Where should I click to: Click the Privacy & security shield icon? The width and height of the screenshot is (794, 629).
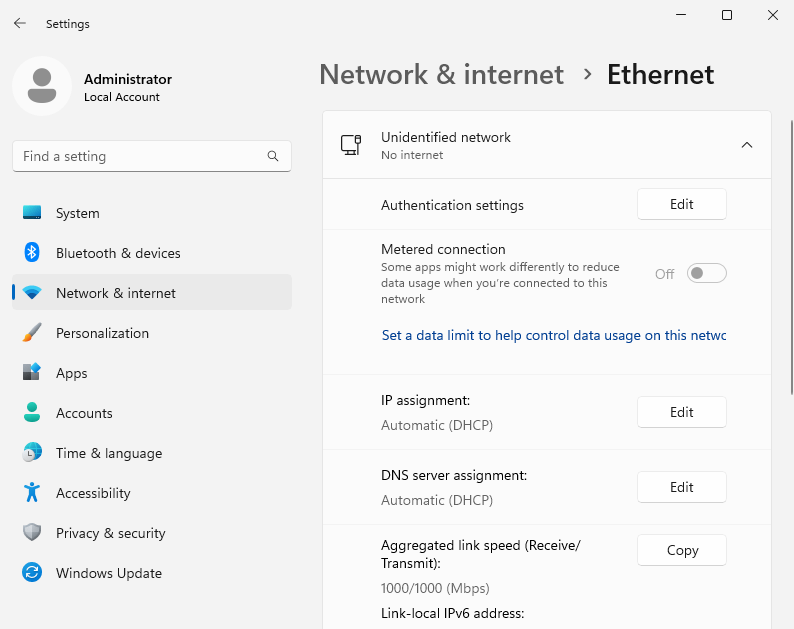click(32, 533)
